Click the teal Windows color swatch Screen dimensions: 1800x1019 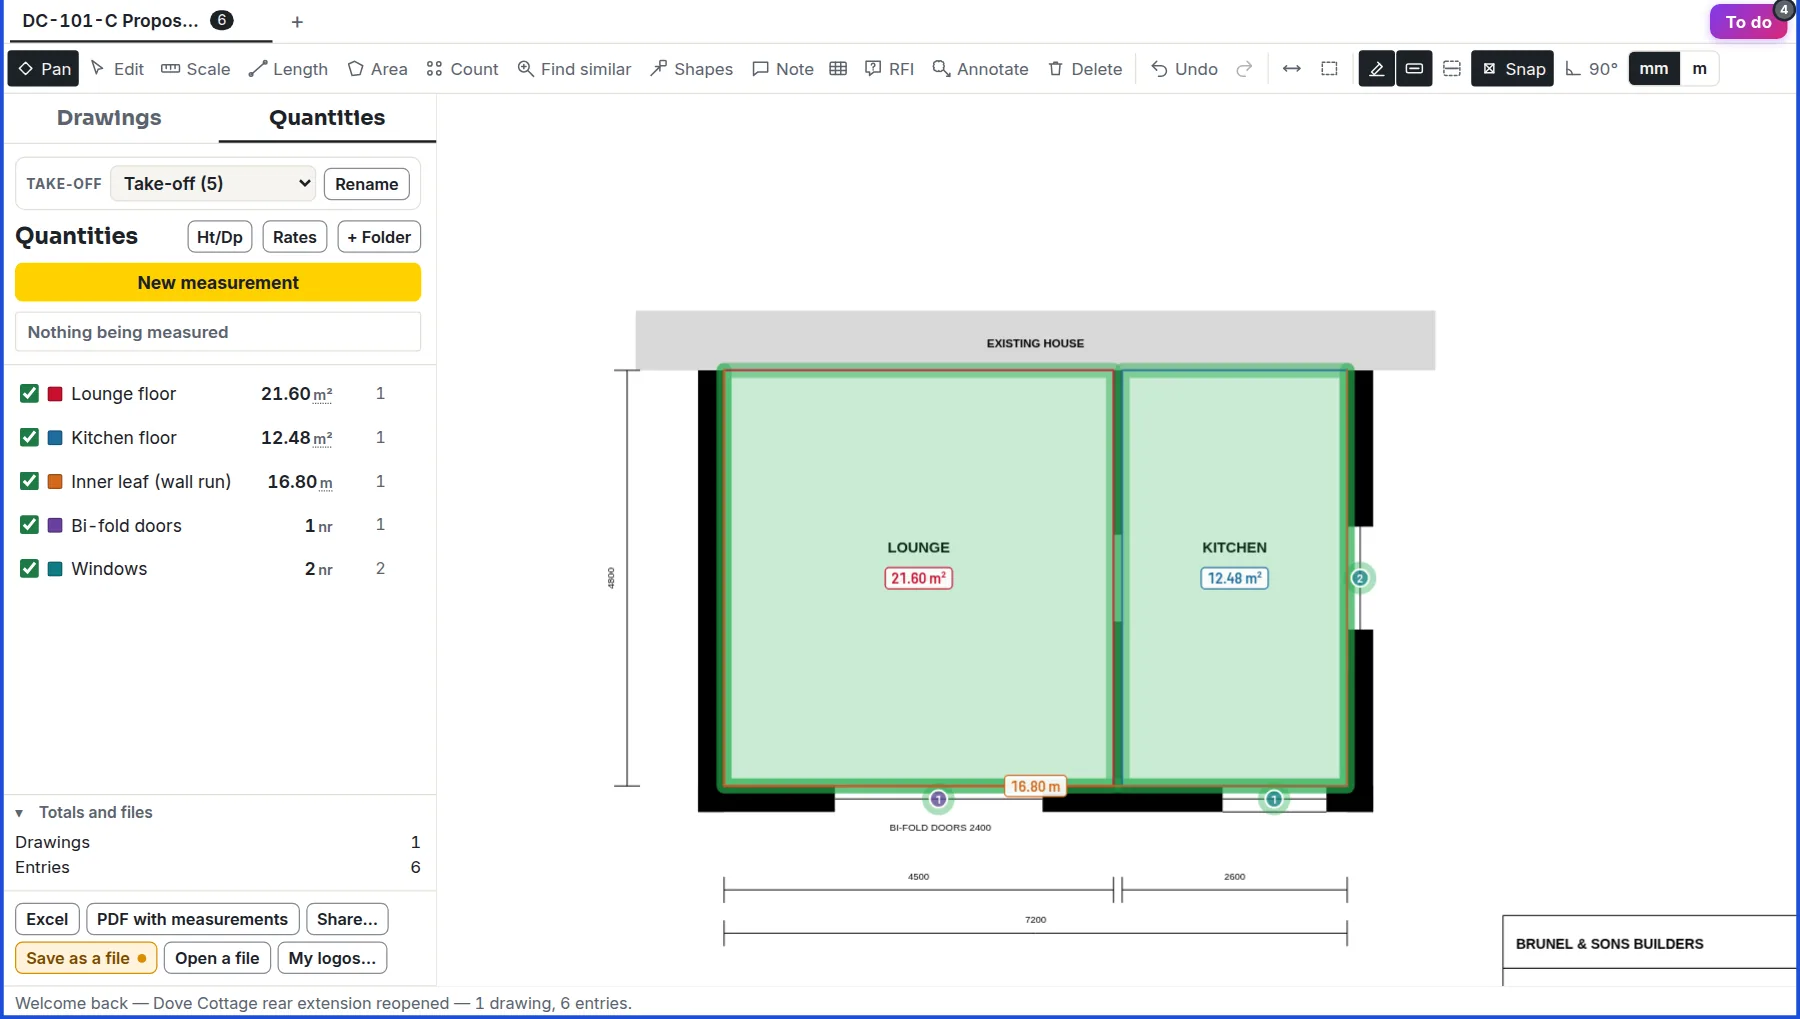pos(56,569)
